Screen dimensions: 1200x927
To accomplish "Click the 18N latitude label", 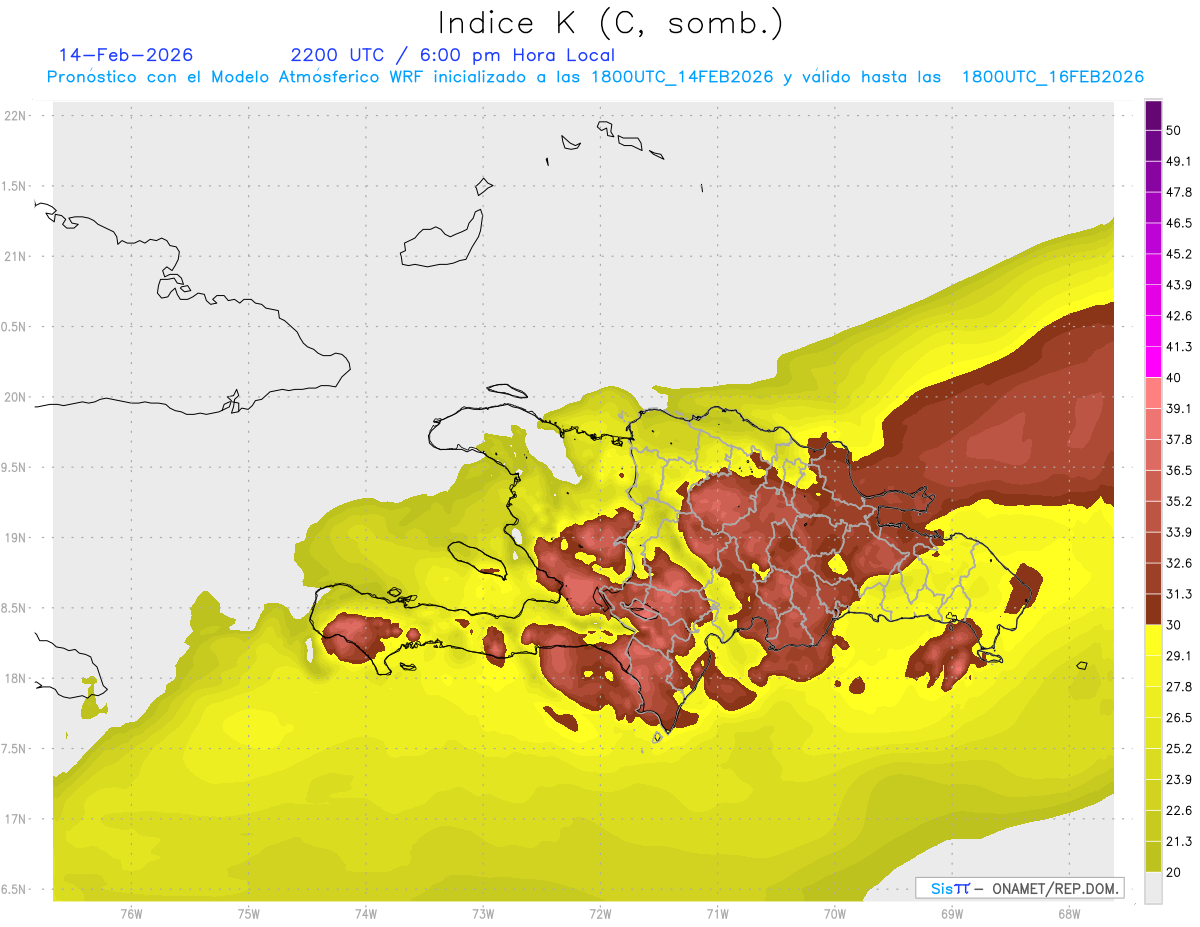I will [x=16, y=679].
